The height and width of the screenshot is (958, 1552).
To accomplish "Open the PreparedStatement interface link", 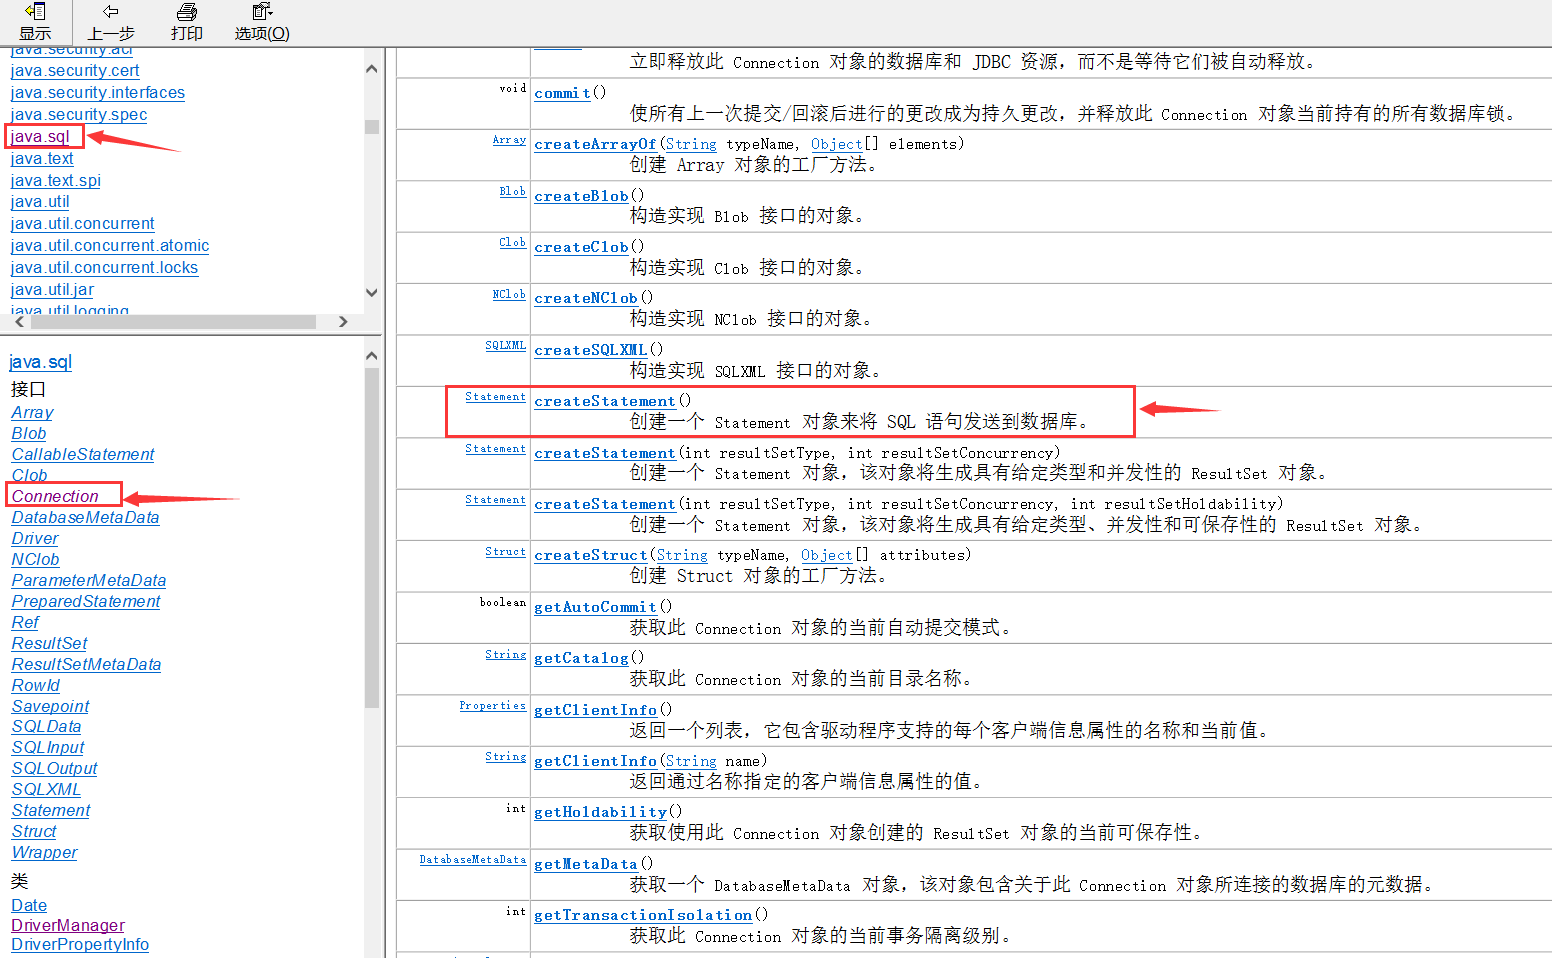I will pos(86,602).
